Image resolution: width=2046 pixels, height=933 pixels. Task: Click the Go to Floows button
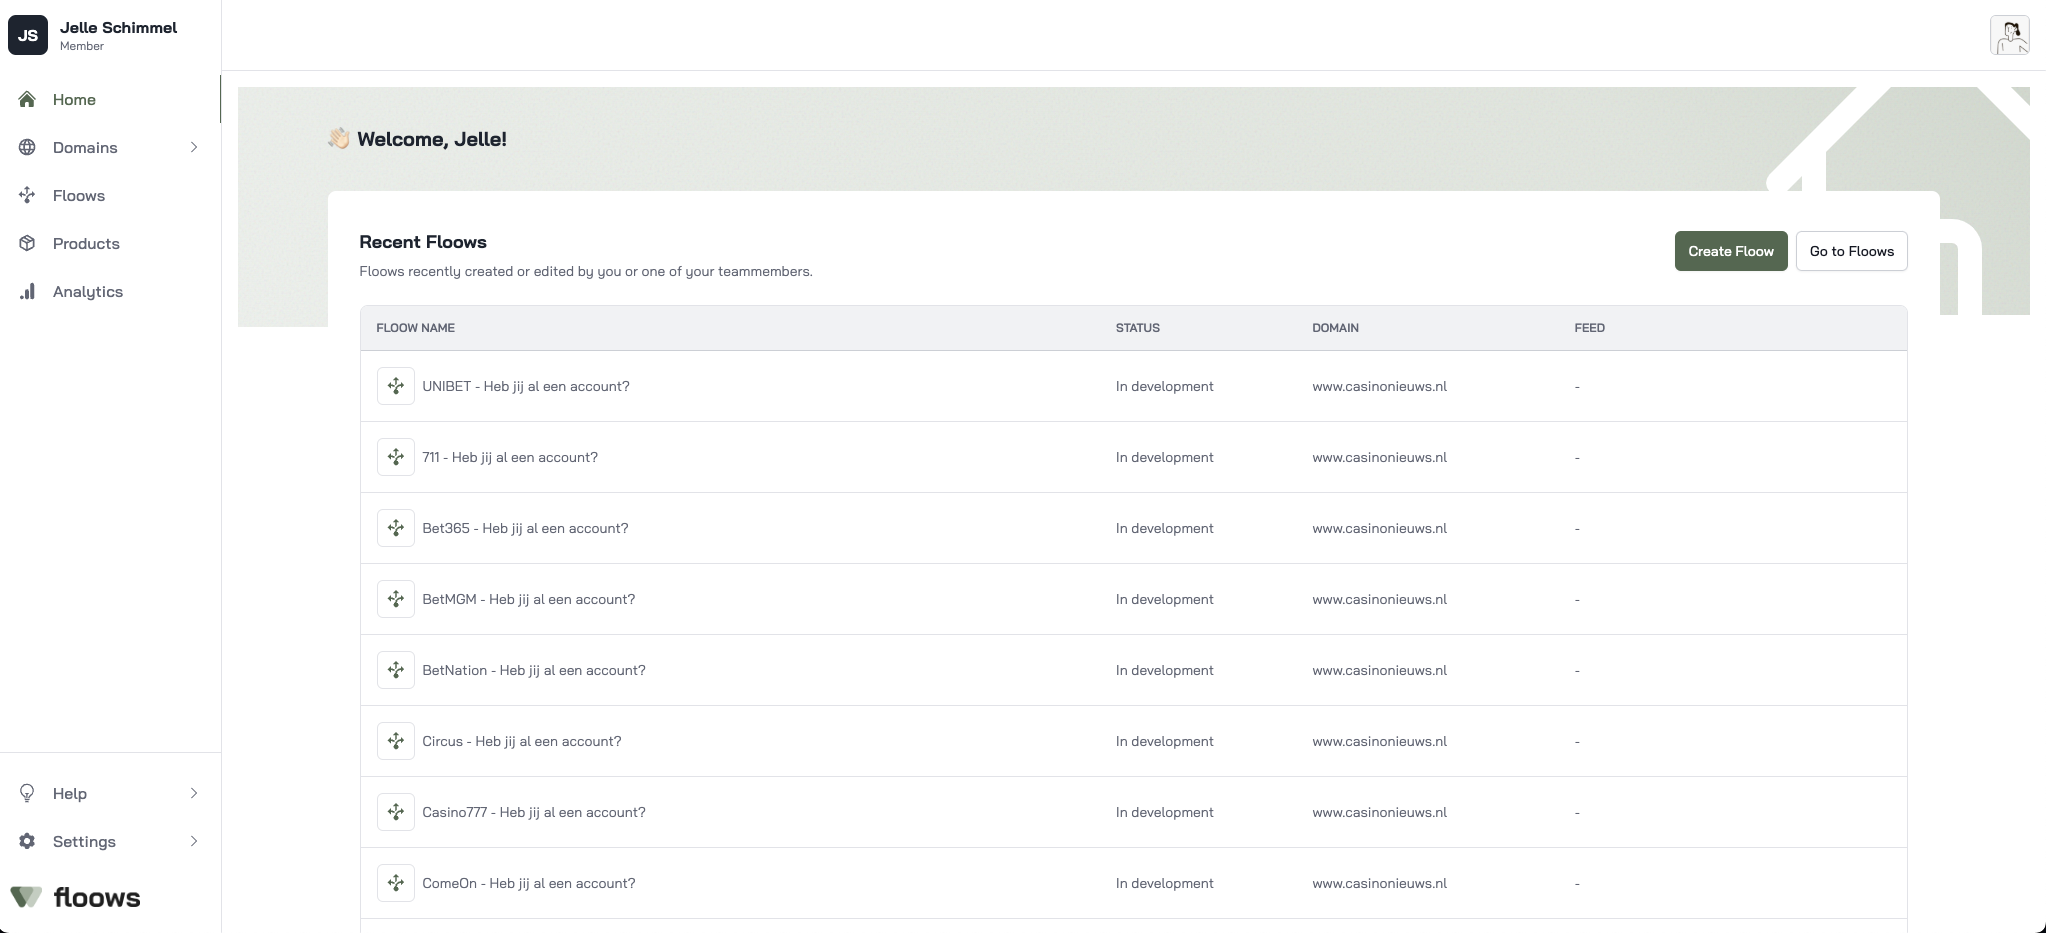1851,251
